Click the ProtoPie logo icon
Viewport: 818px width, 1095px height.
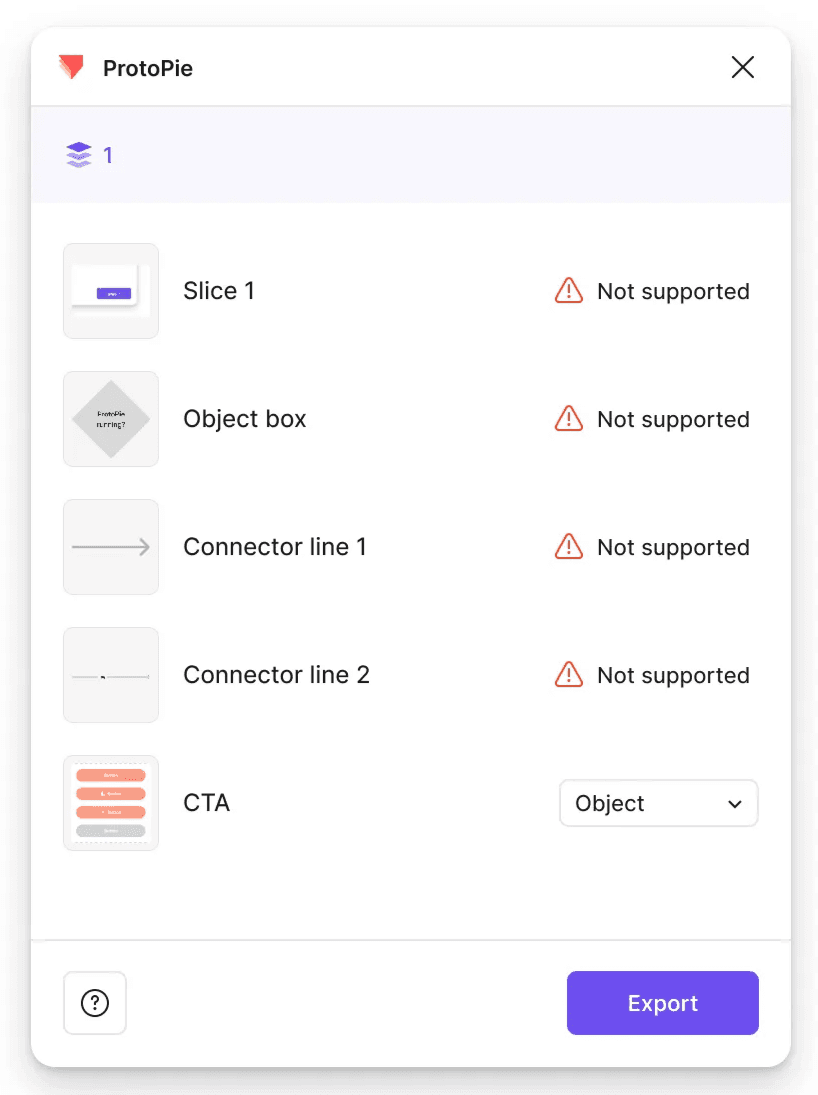pos(70,67)
